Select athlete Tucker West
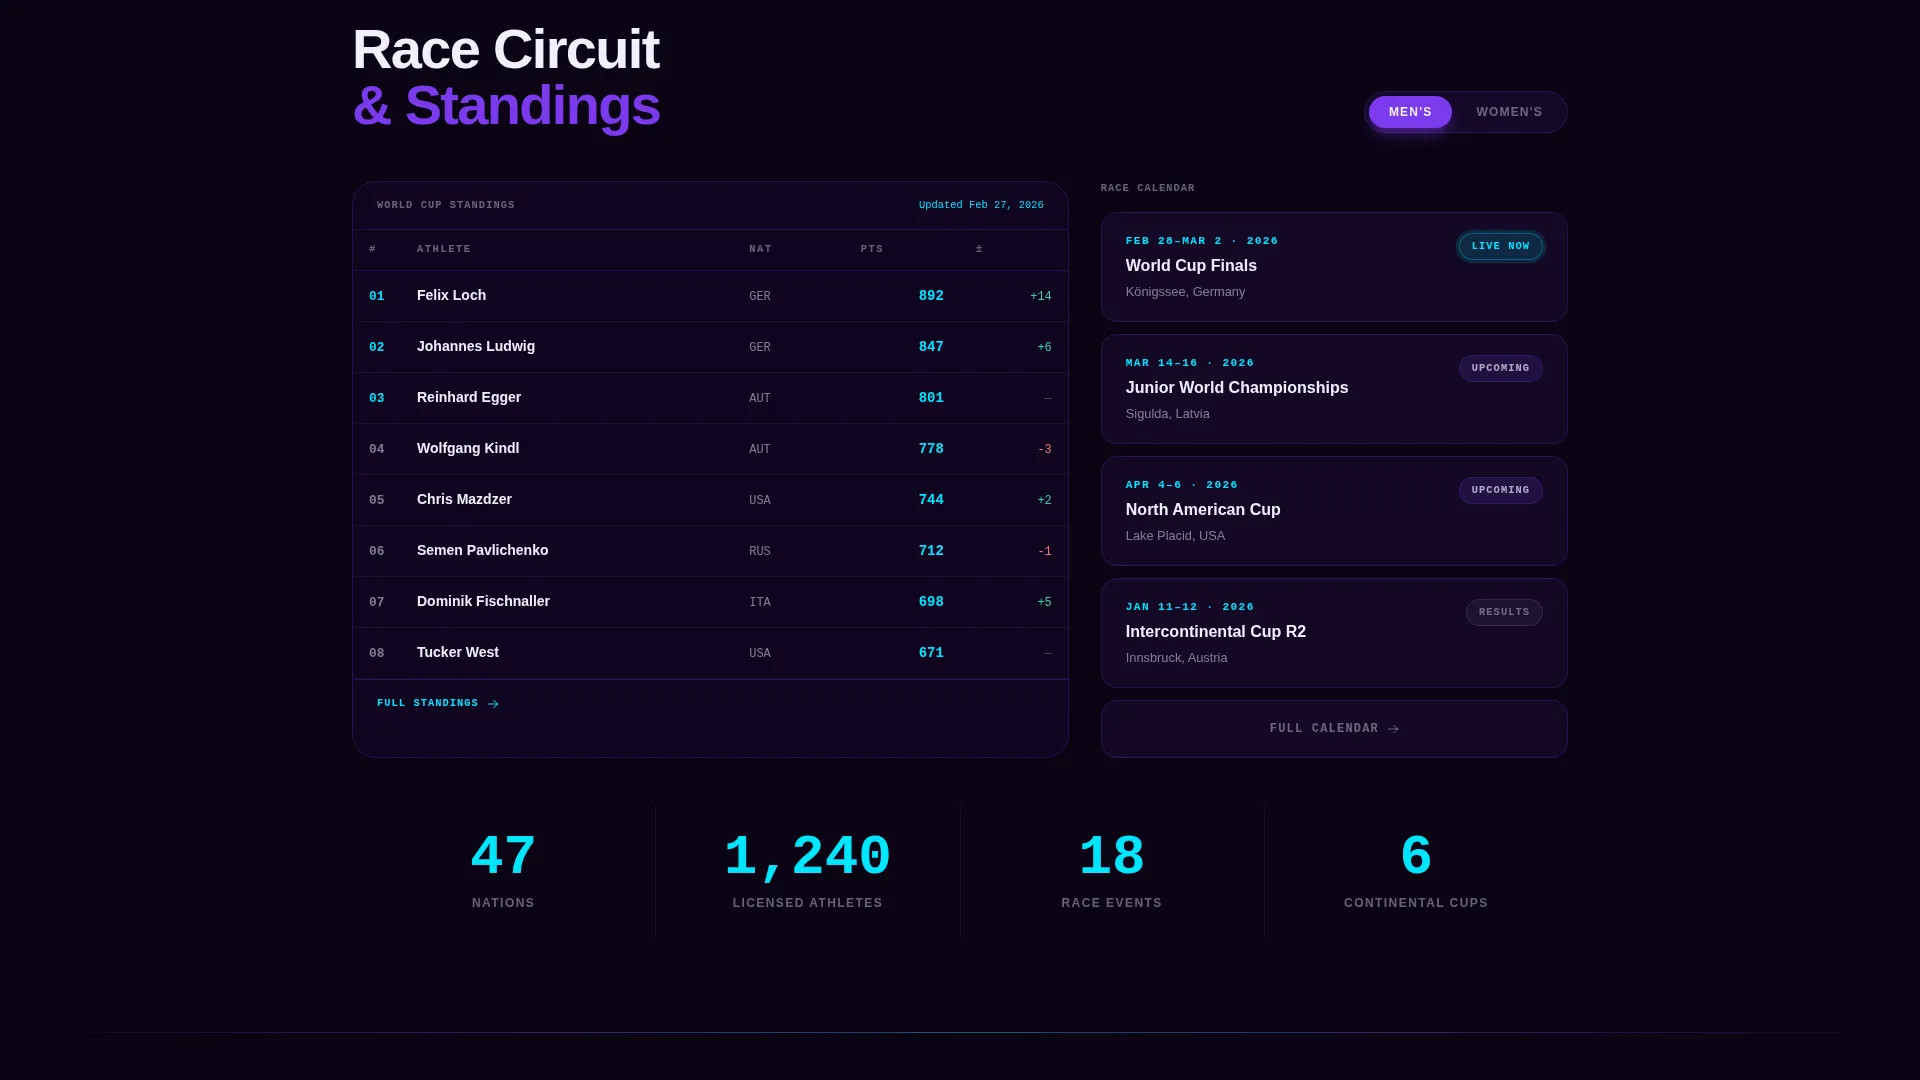Viewport: 1920px width, 1080px height. point(458,652)
